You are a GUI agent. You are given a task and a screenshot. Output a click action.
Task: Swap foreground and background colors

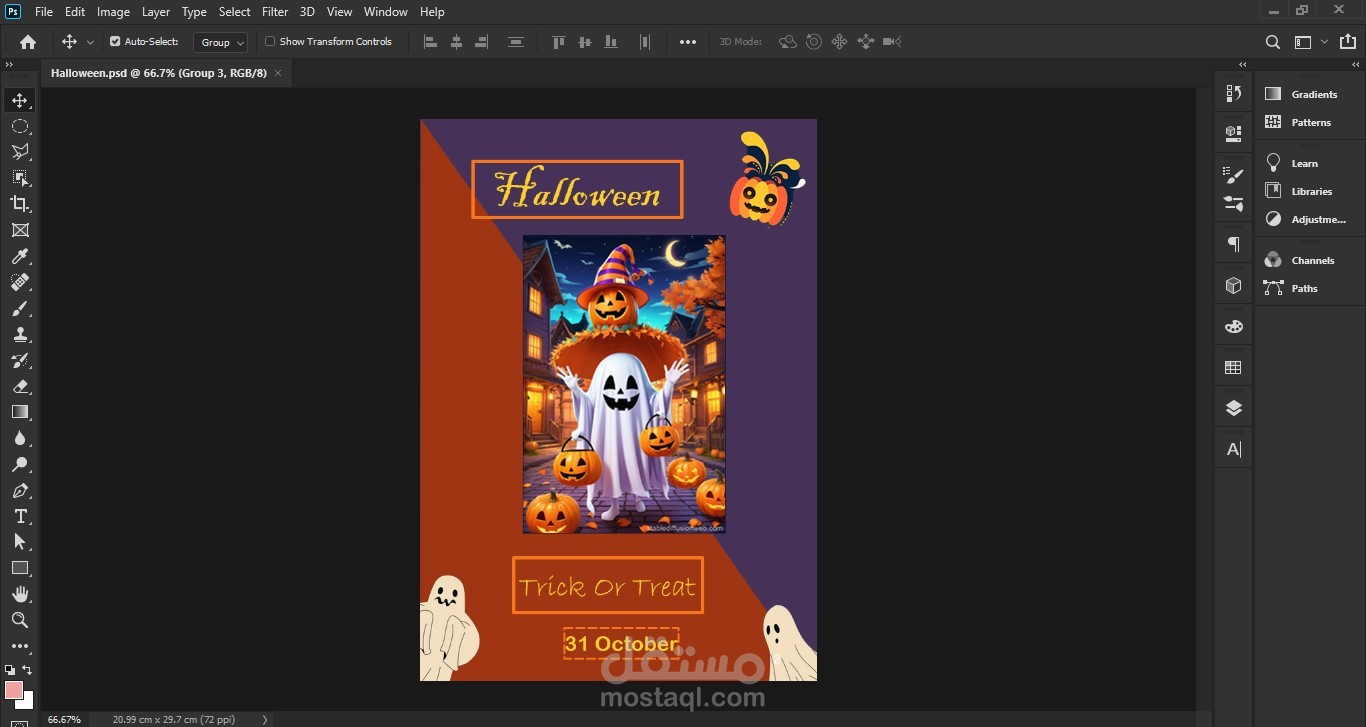point(28,670)
